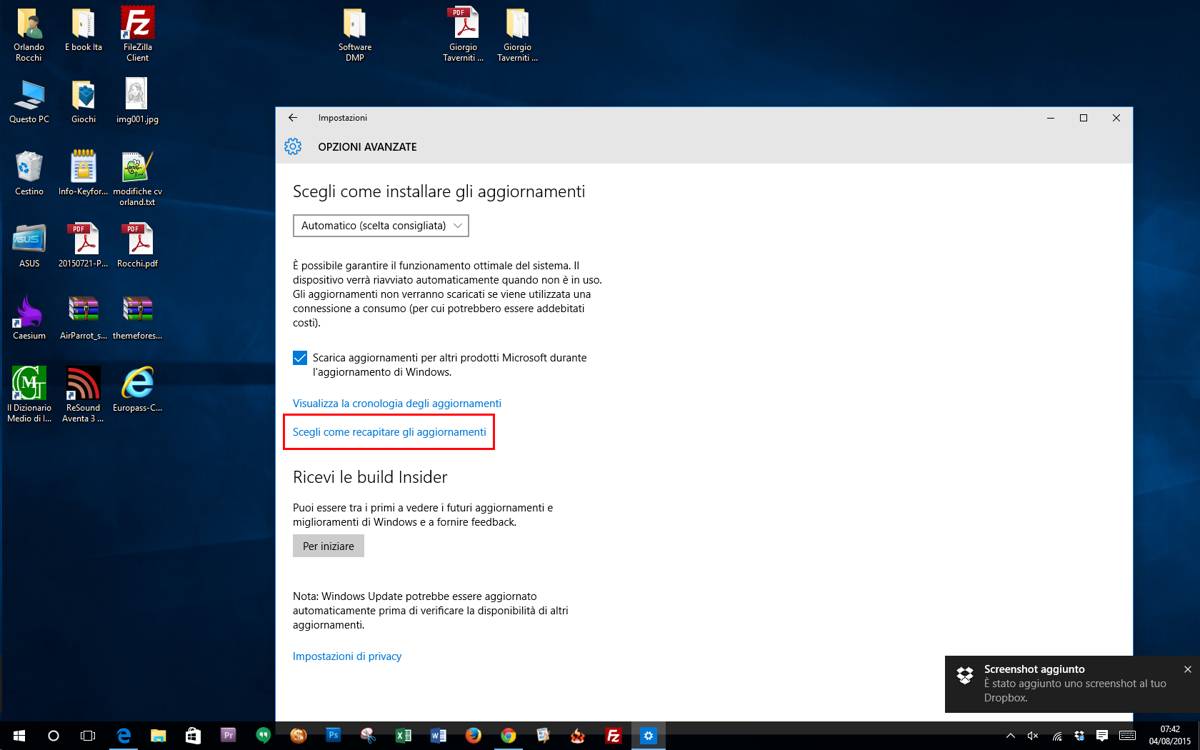This screenshot has width=1200, height=750.
Task: Open the Automatico scelta consigliata dropdown
Action: point(380,225)
